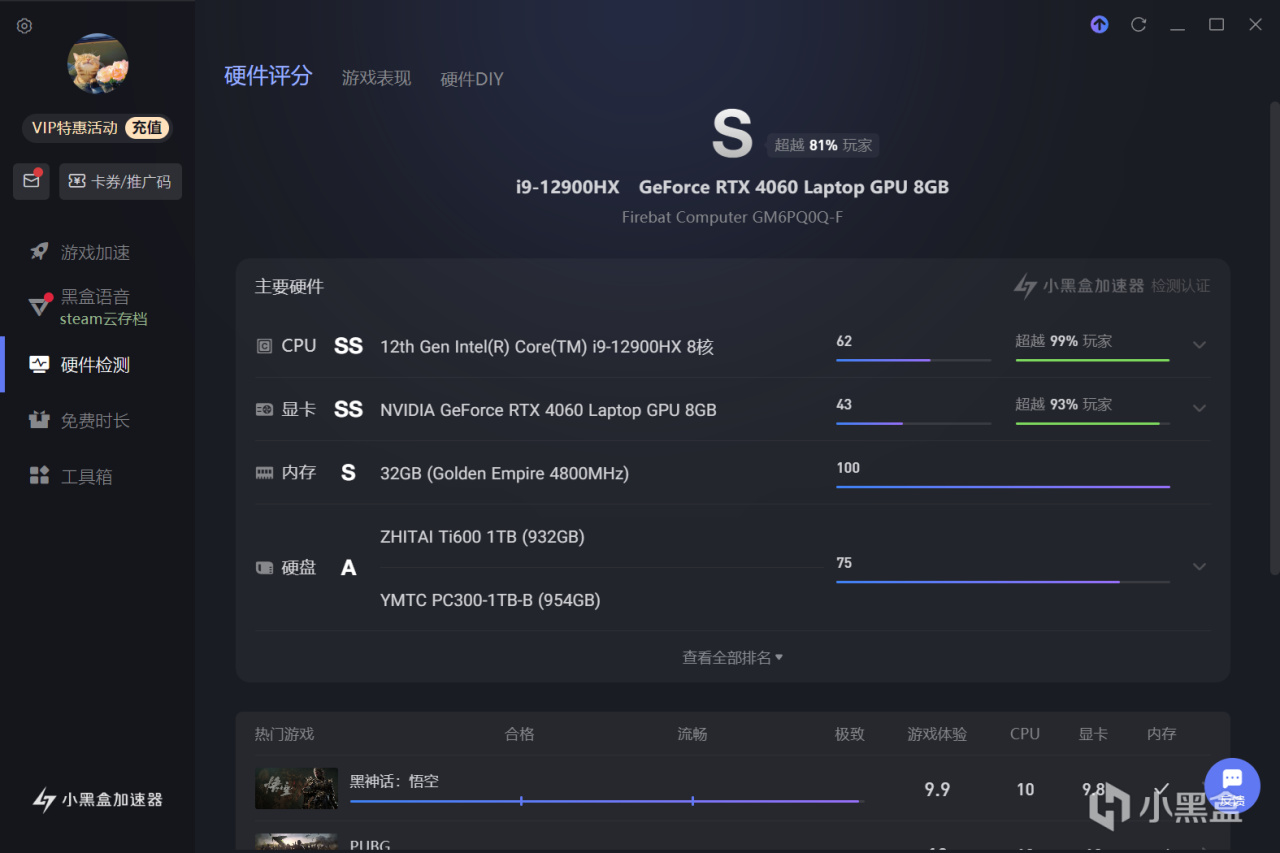This screenshot has width=1280, height=853.
Task: Open the feedback chat bubble button
Action: (x=1232, y=785)
